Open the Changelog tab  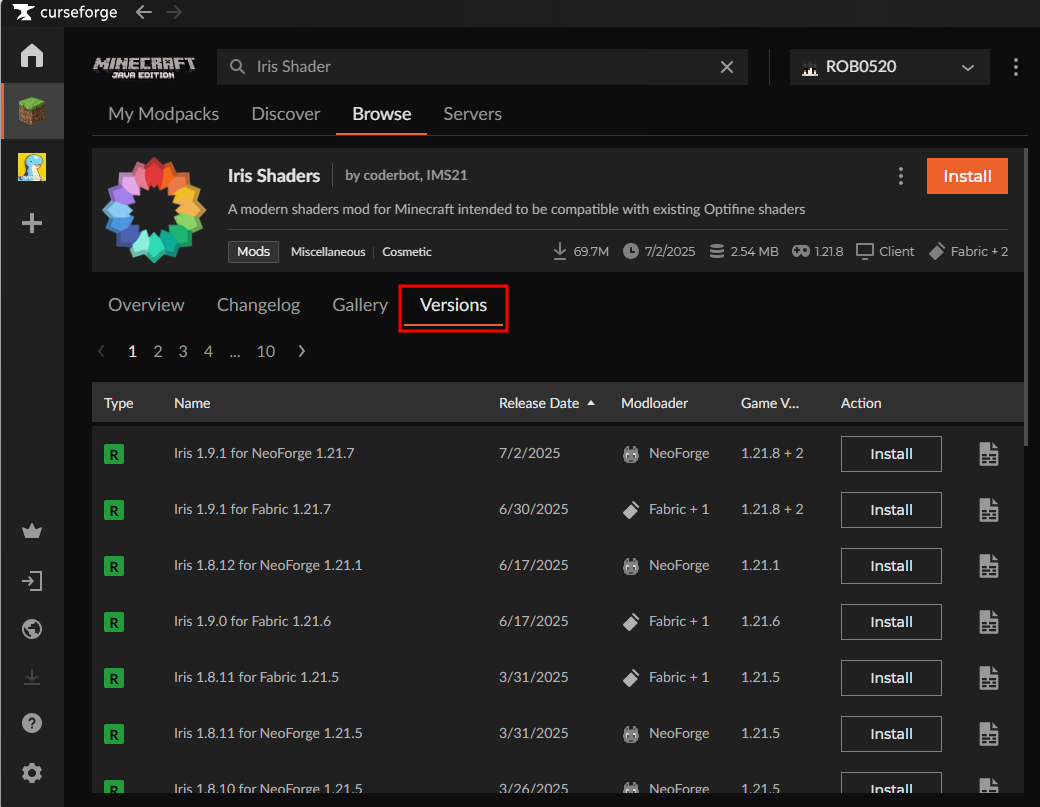click(258, 305)
